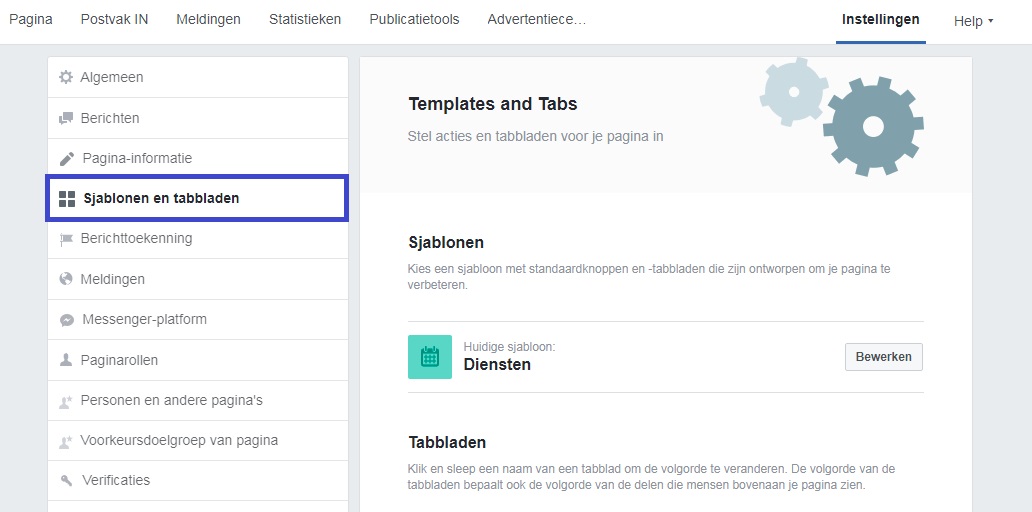Open Postvak IN tab
Screen dimensions: 1032x512
click(x=115, y=20)
